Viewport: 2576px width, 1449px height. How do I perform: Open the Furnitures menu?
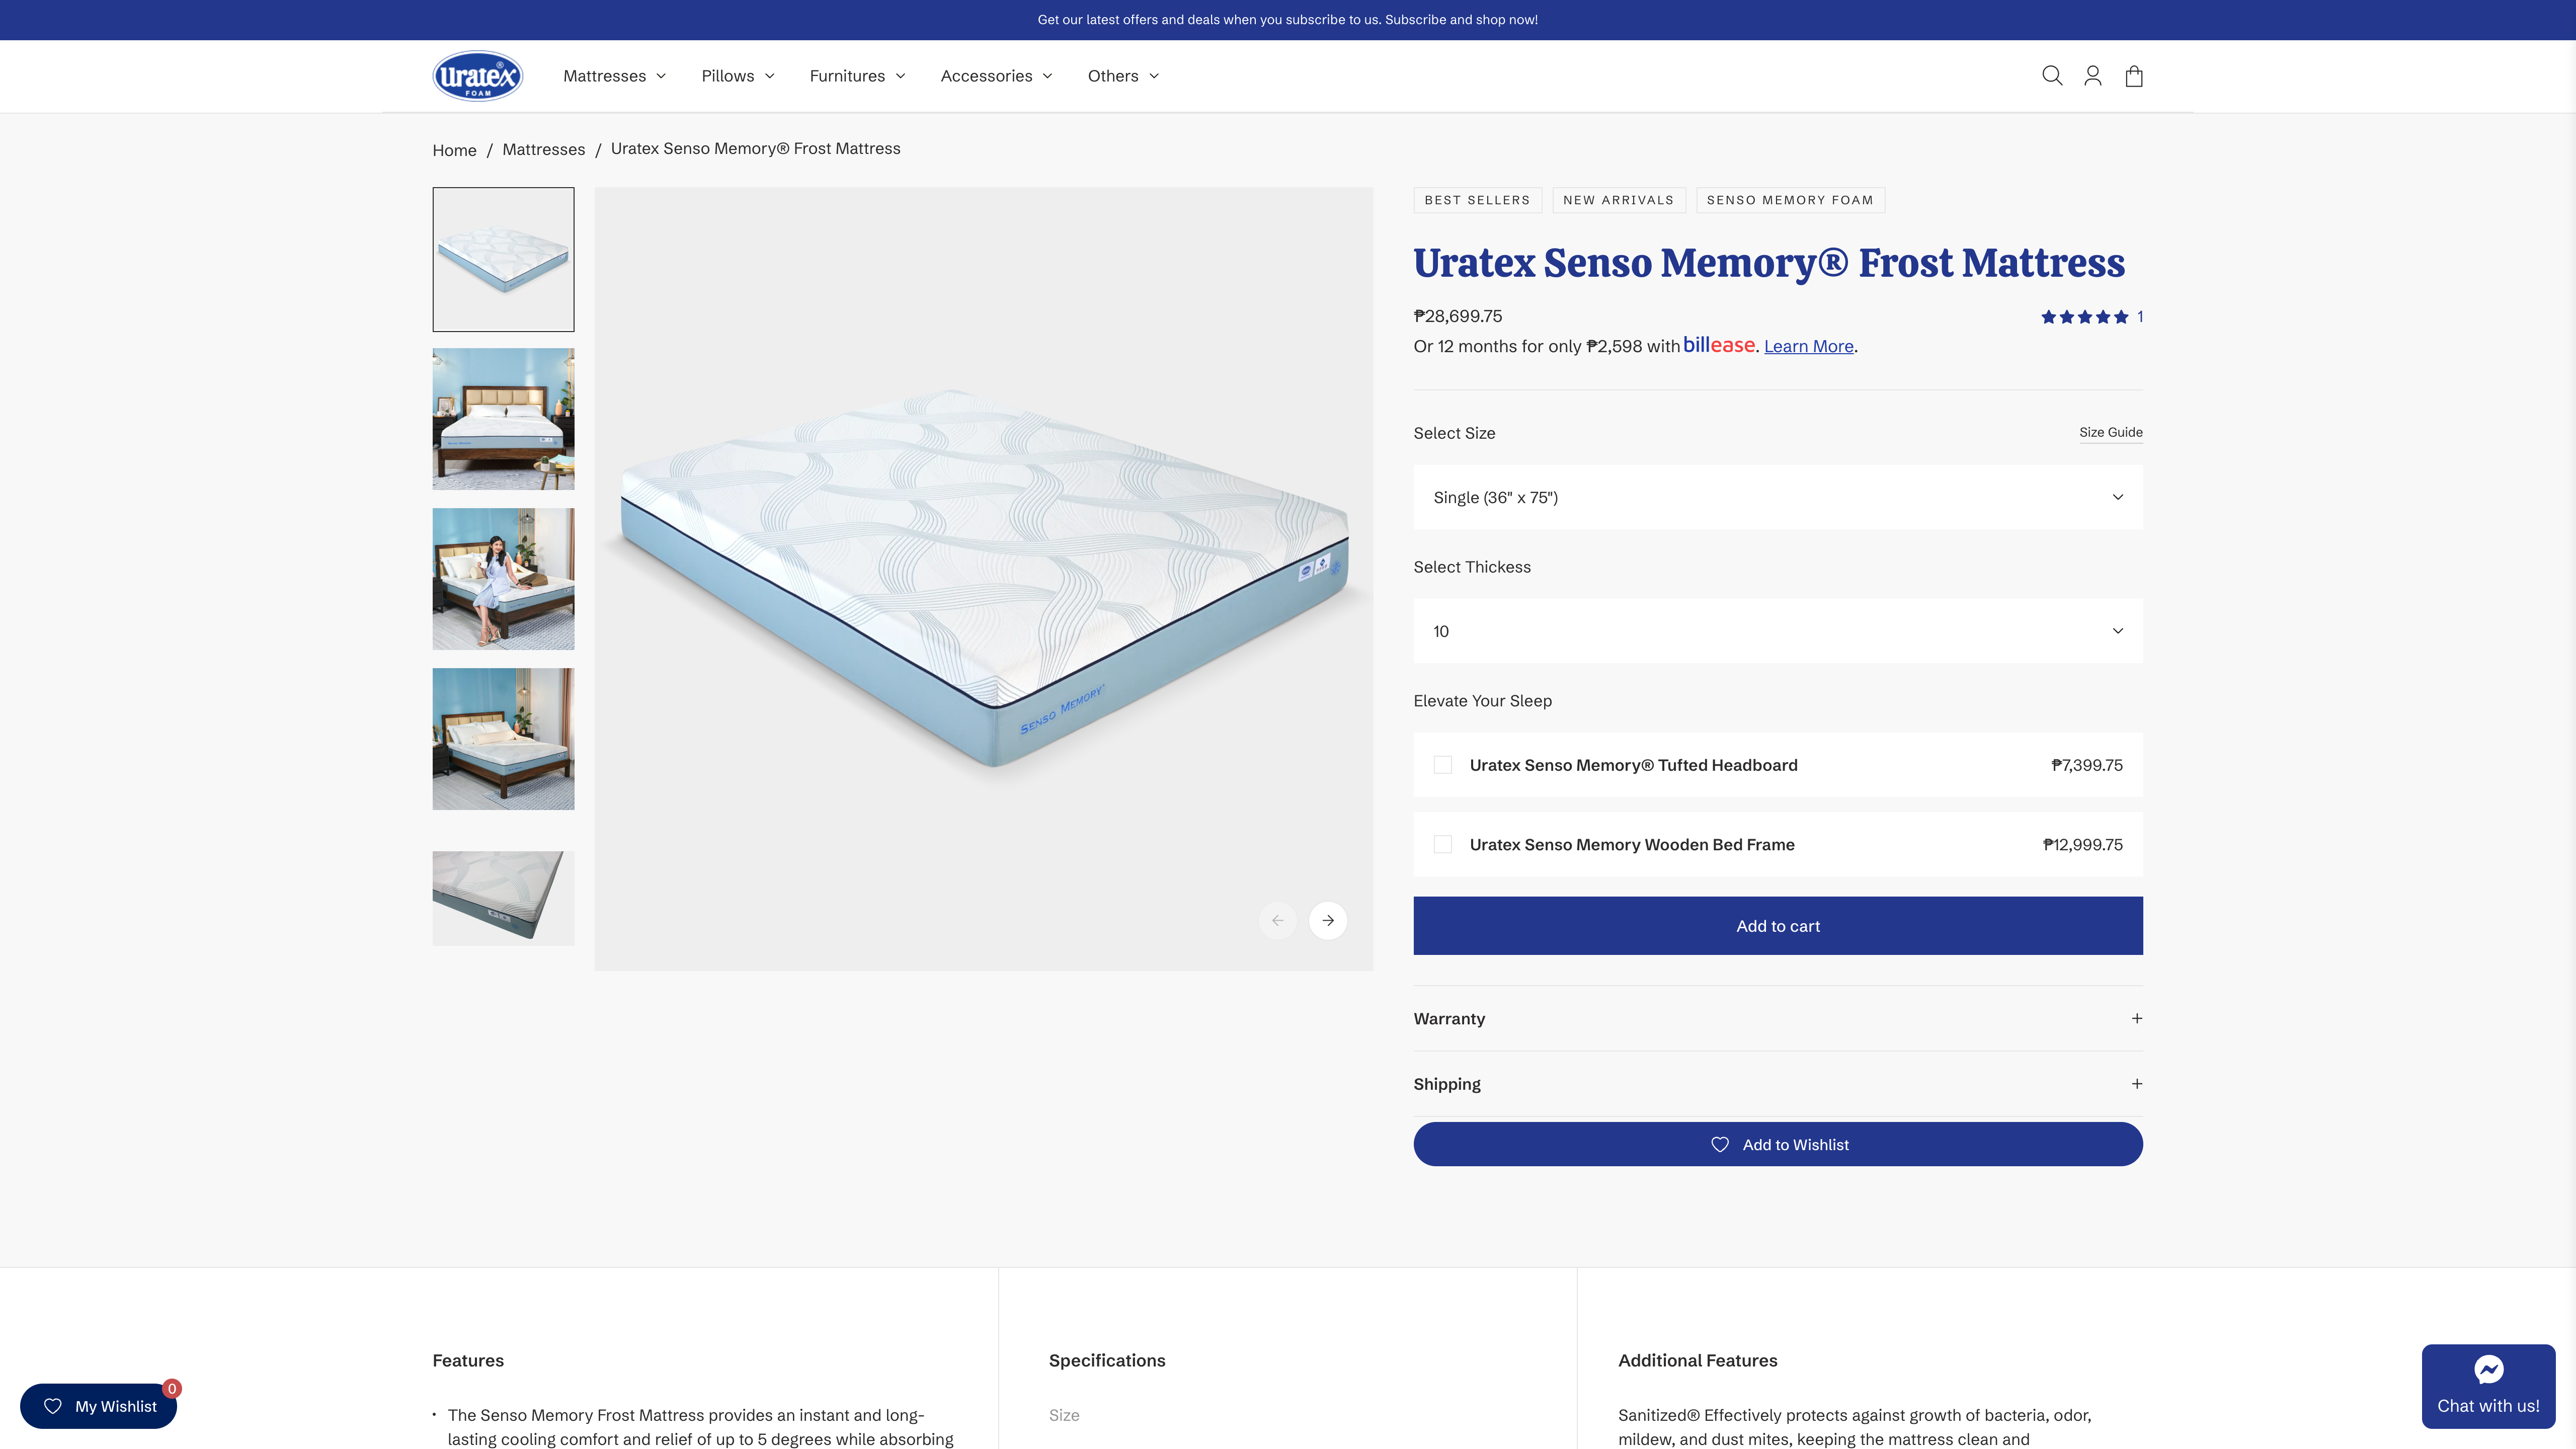pos(857,76)
